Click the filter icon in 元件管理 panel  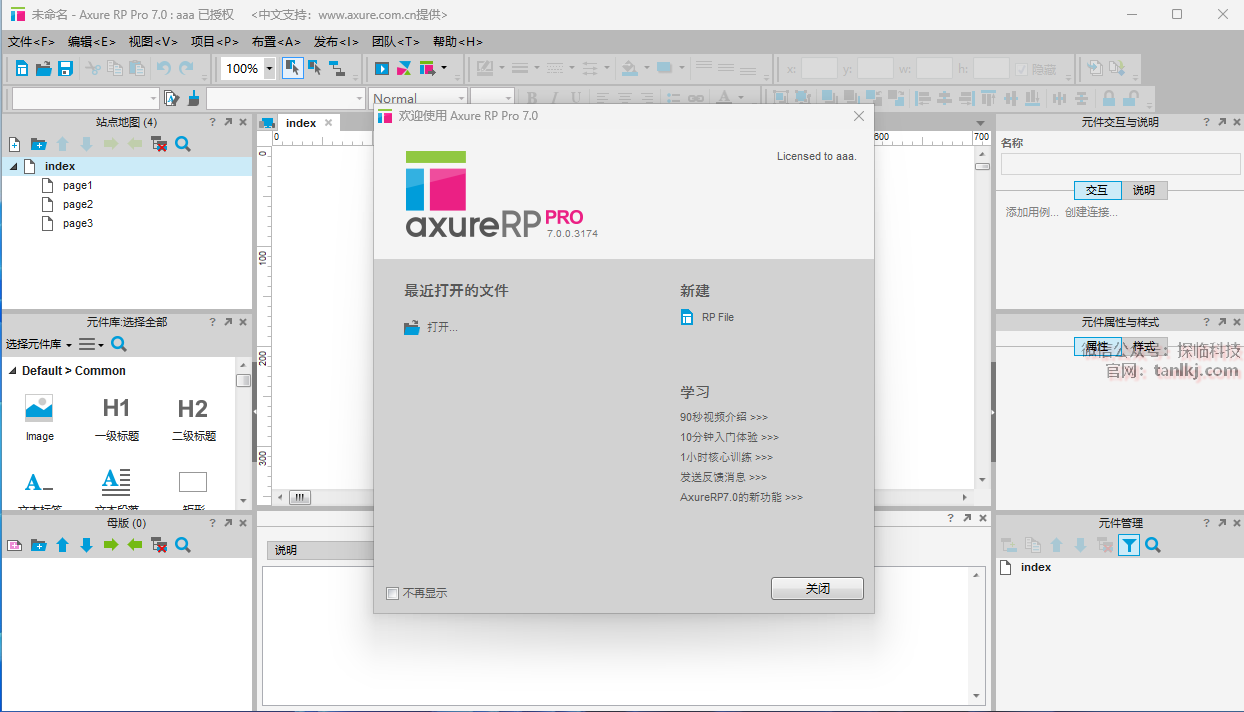point(1128,546)
